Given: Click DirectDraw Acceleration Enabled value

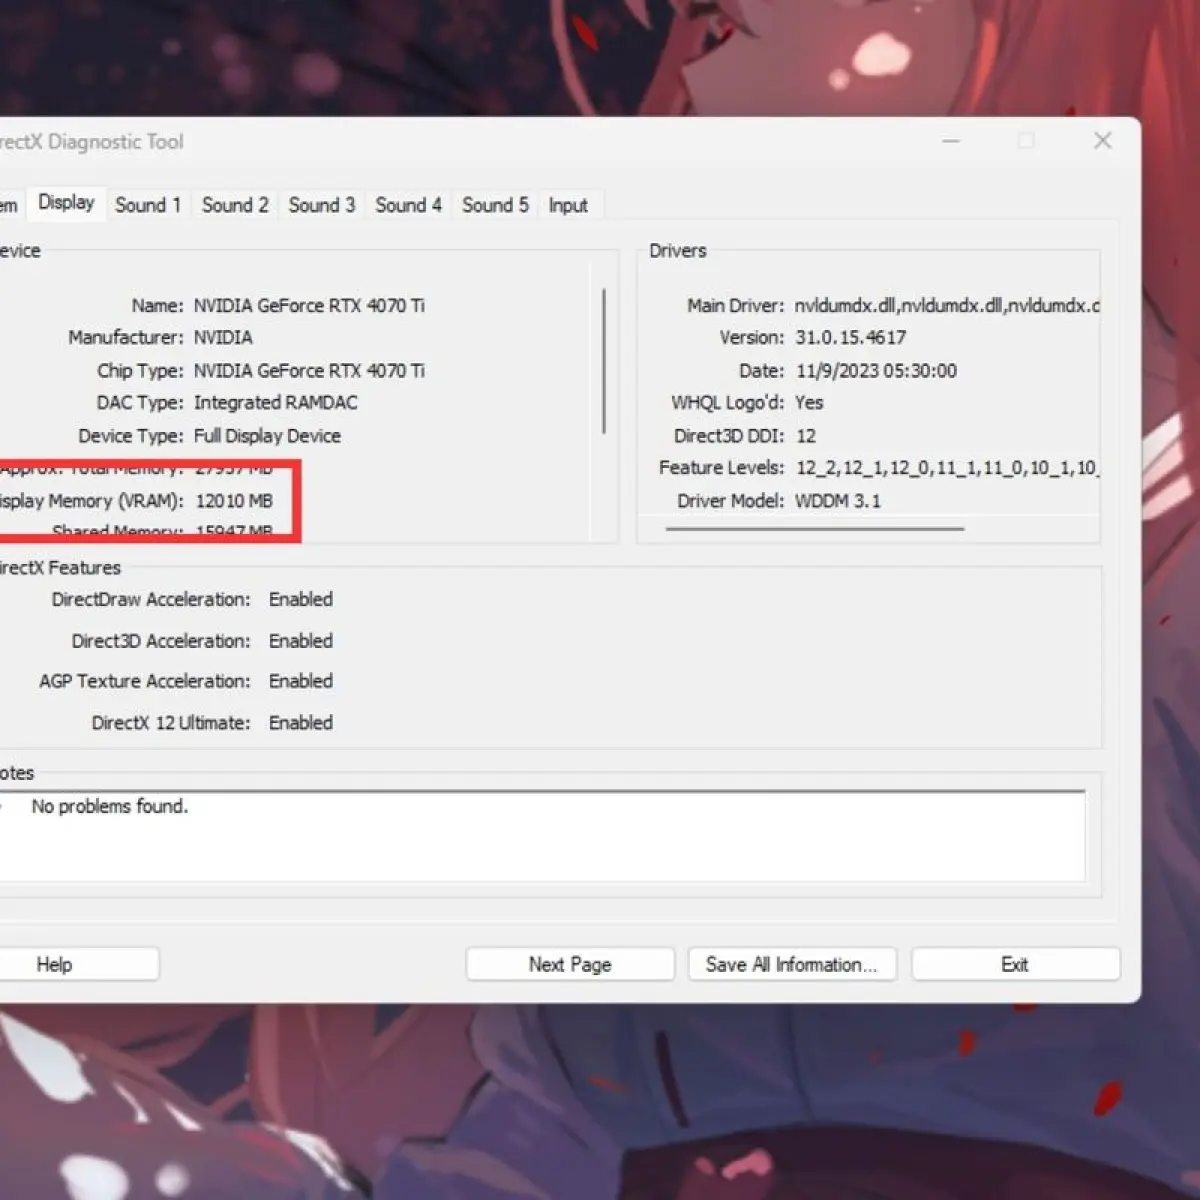Looking at the screenshot, I should (x=301, y=599).
